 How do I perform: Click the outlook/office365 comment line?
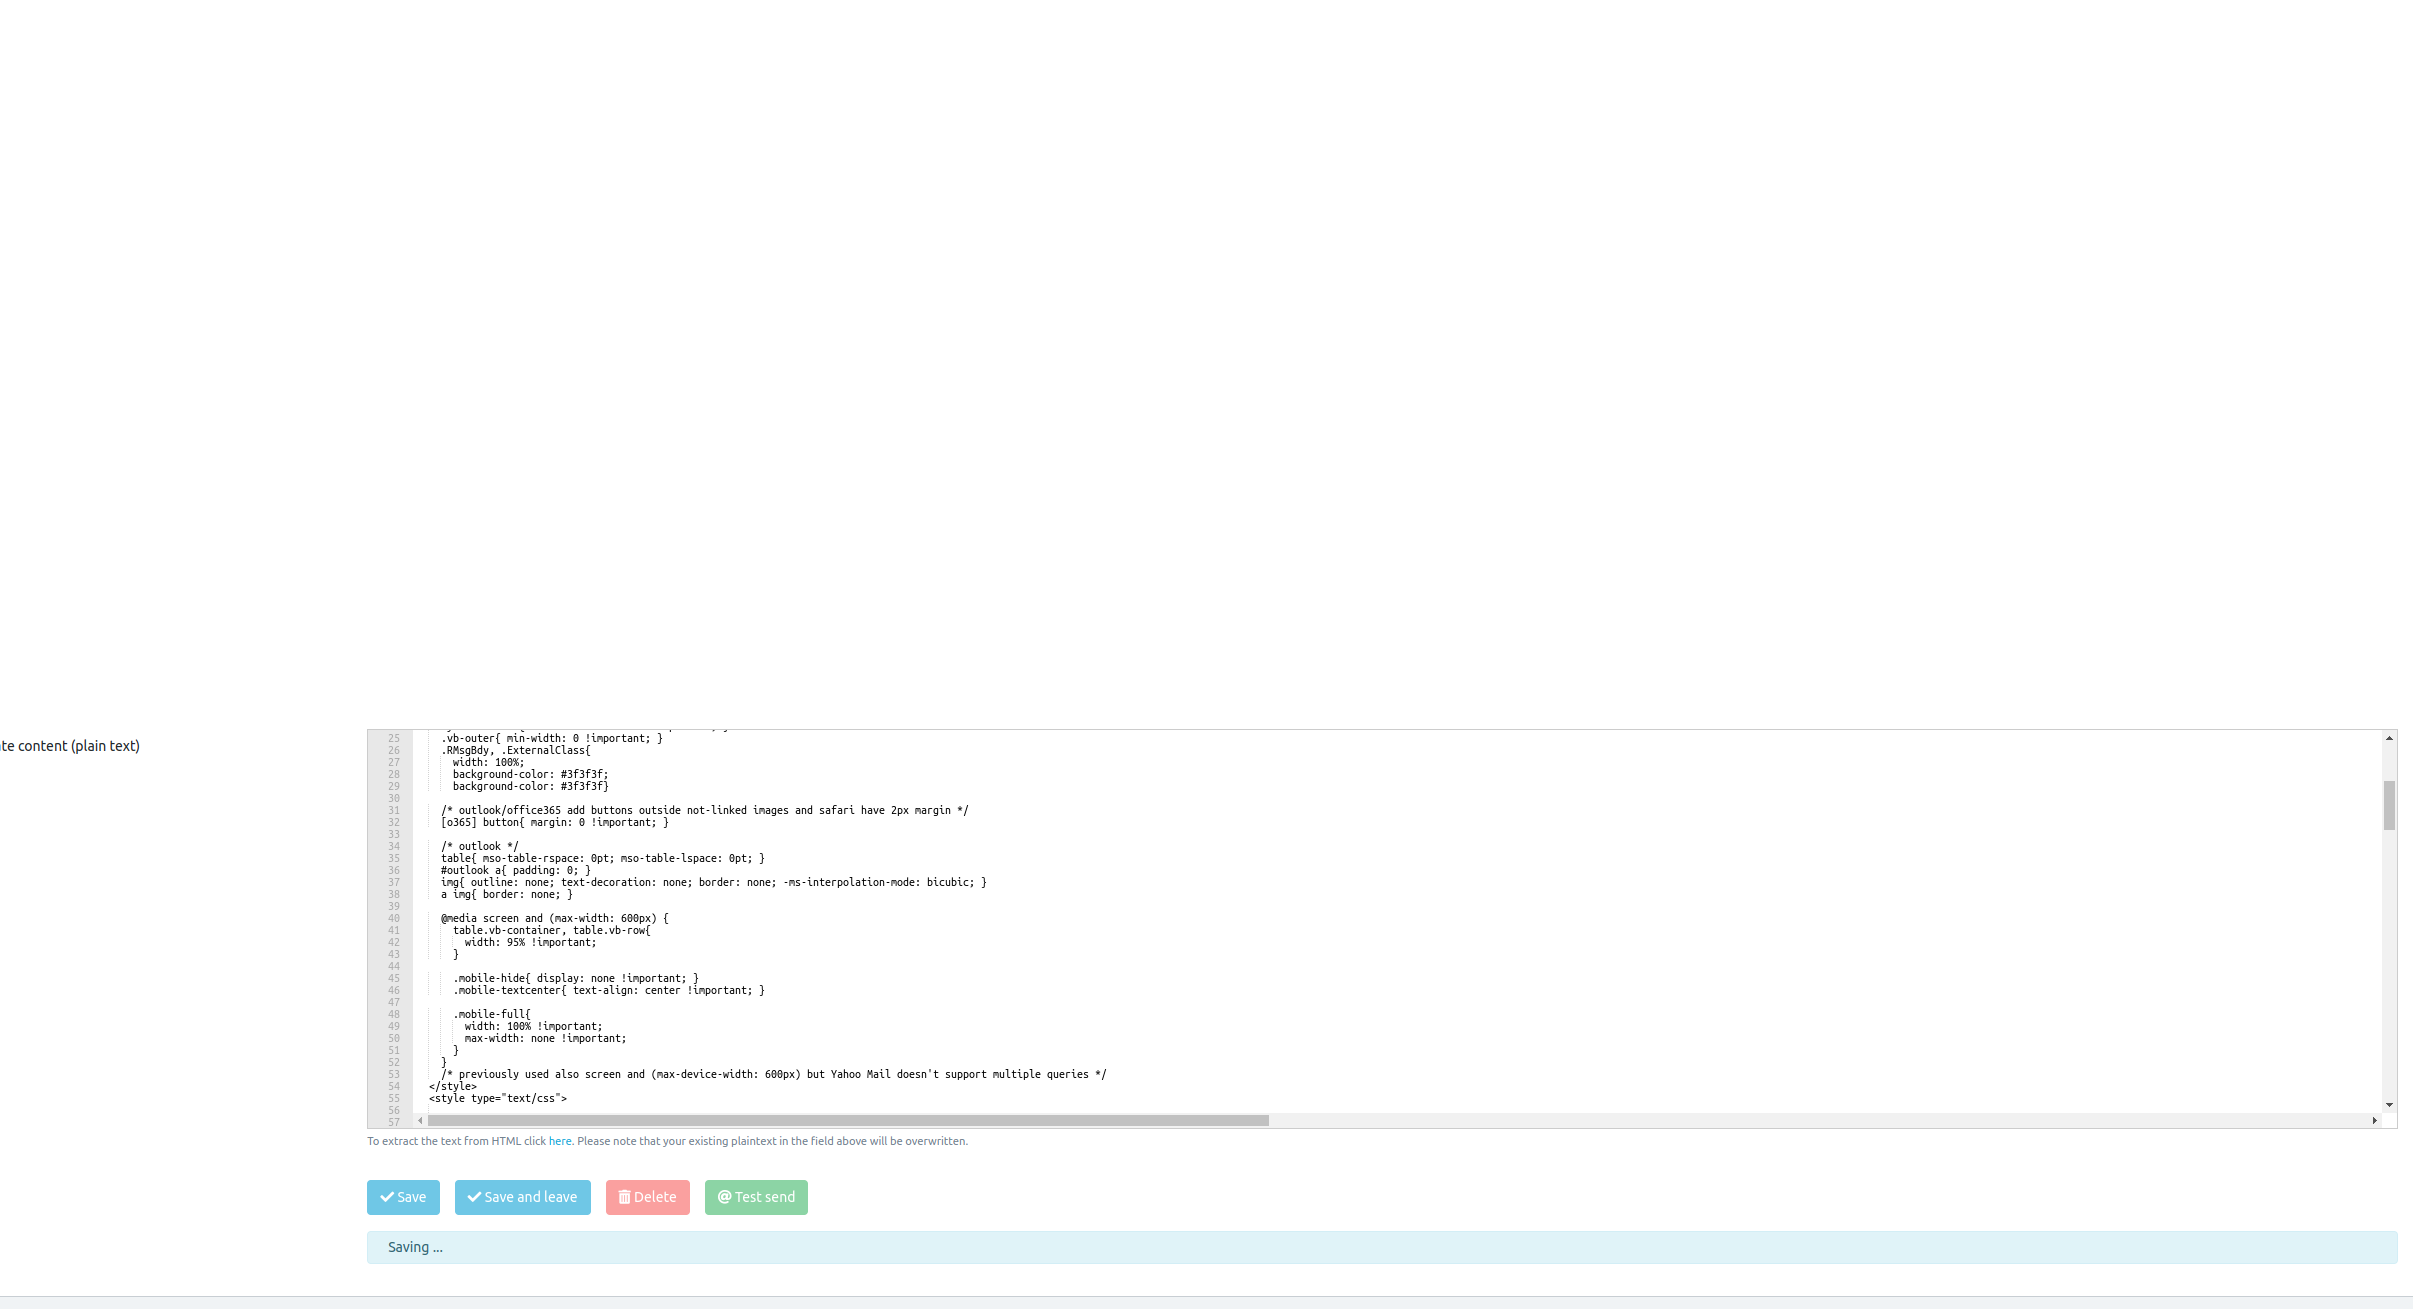(x=704, y=810)
